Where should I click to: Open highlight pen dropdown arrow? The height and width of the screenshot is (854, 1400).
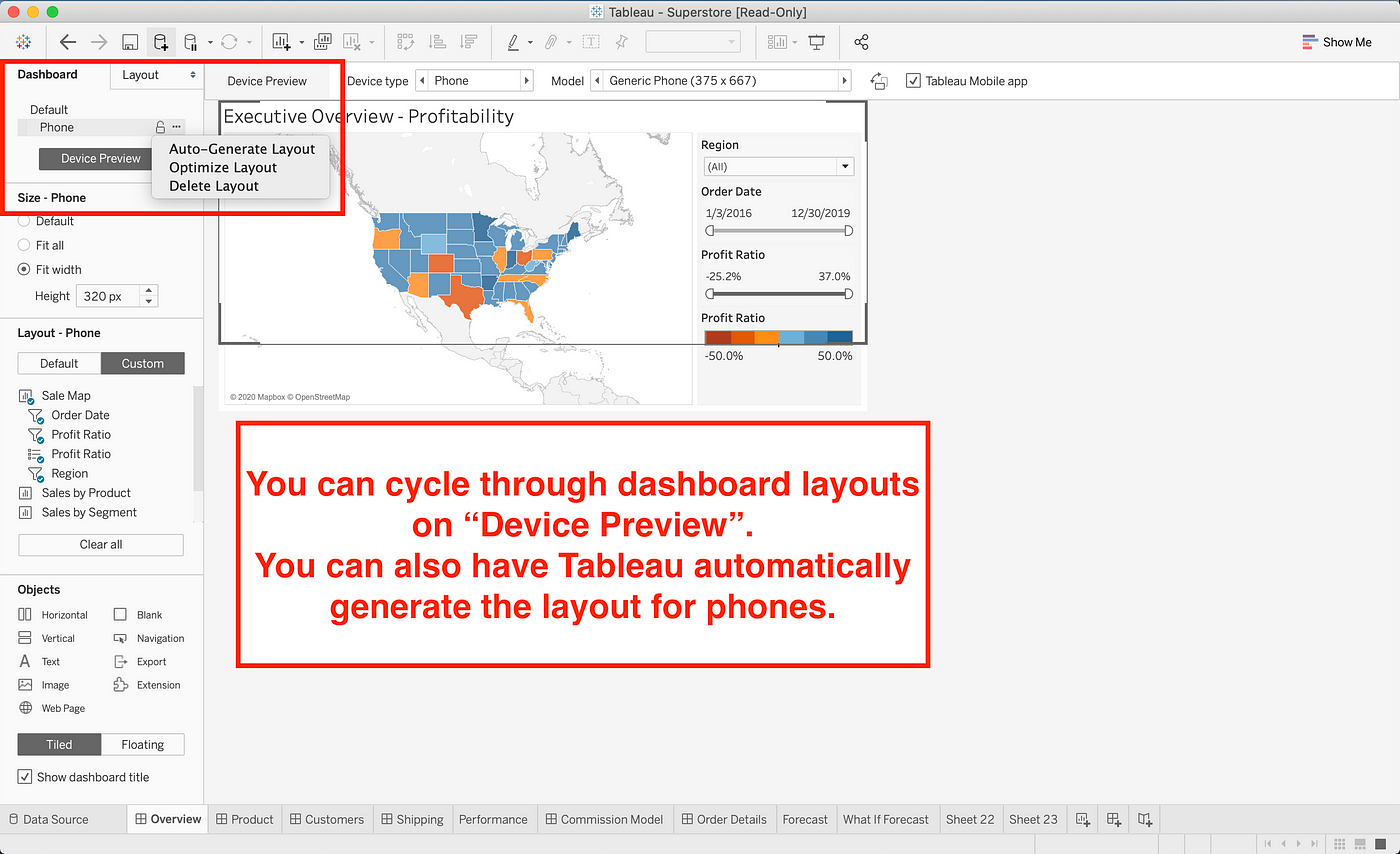[532, 43]
